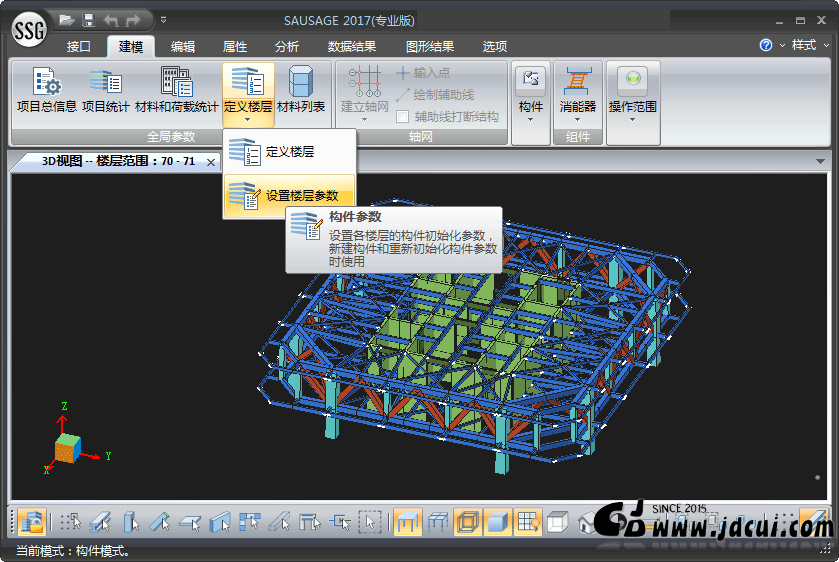Select the 3D视图 楼层范围 70-71 document tab
The image size is (839, 562).
(x=118, y=161)
